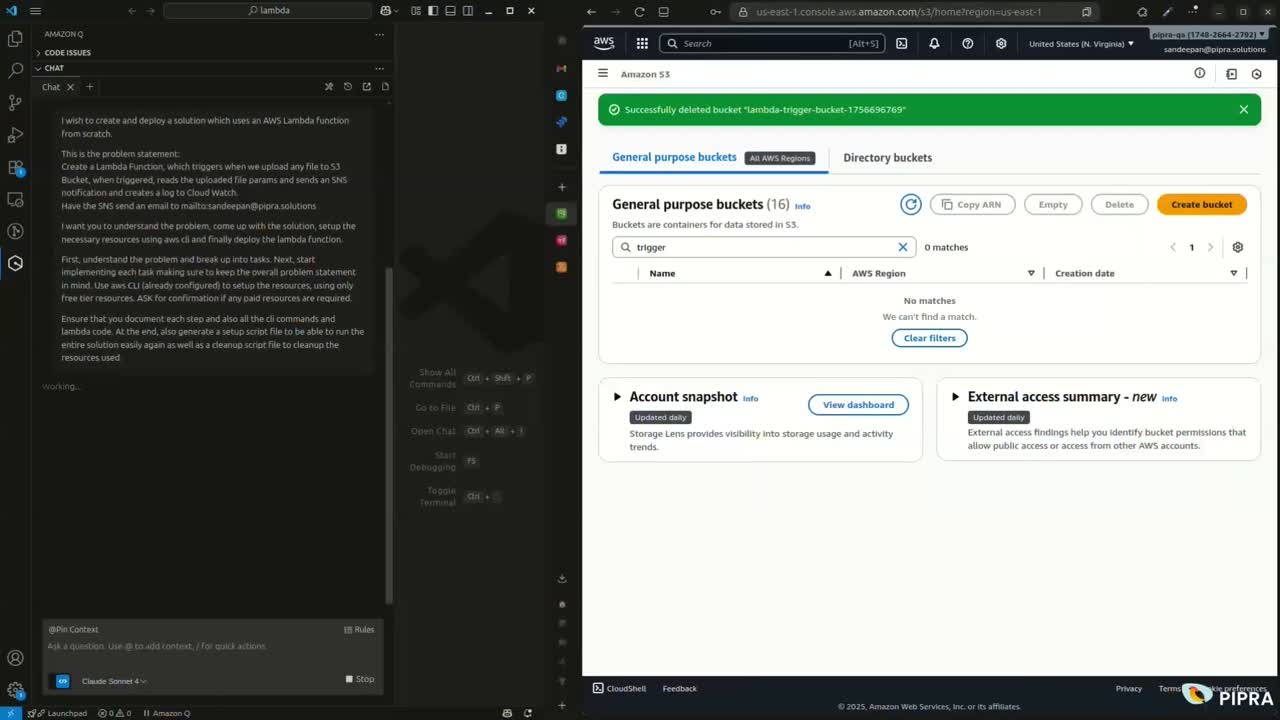Click the Rules button in chat input
1280x720 pixels.
(x=358, y=629)
